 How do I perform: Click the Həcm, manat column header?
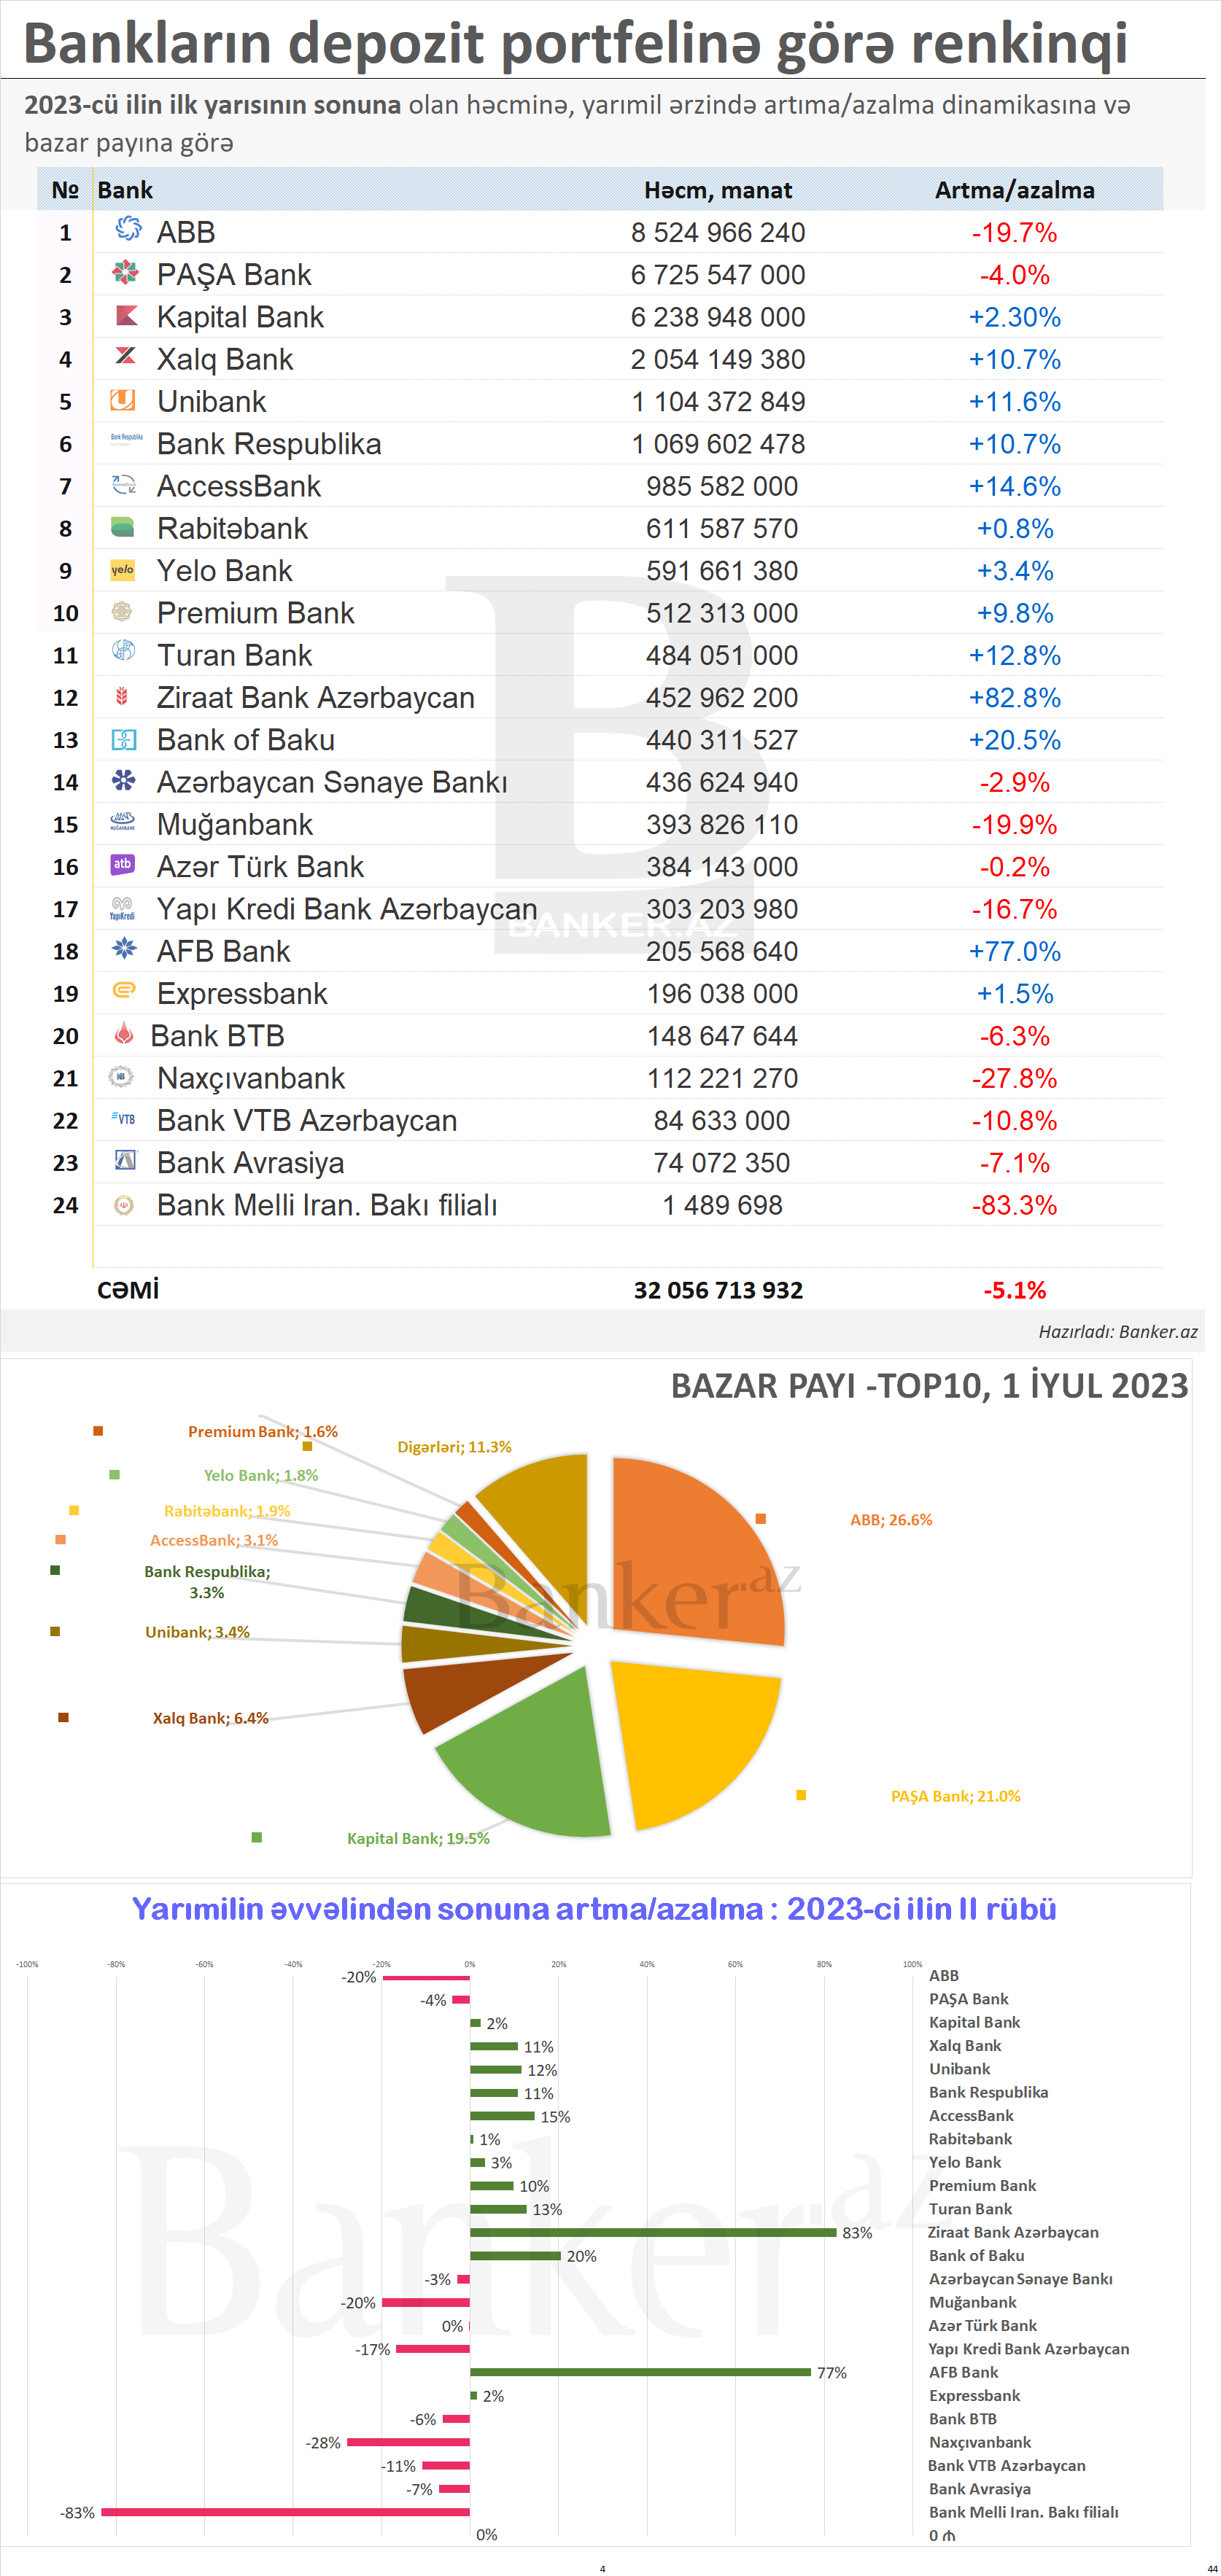pyautogui.click(x=717, y=190)
